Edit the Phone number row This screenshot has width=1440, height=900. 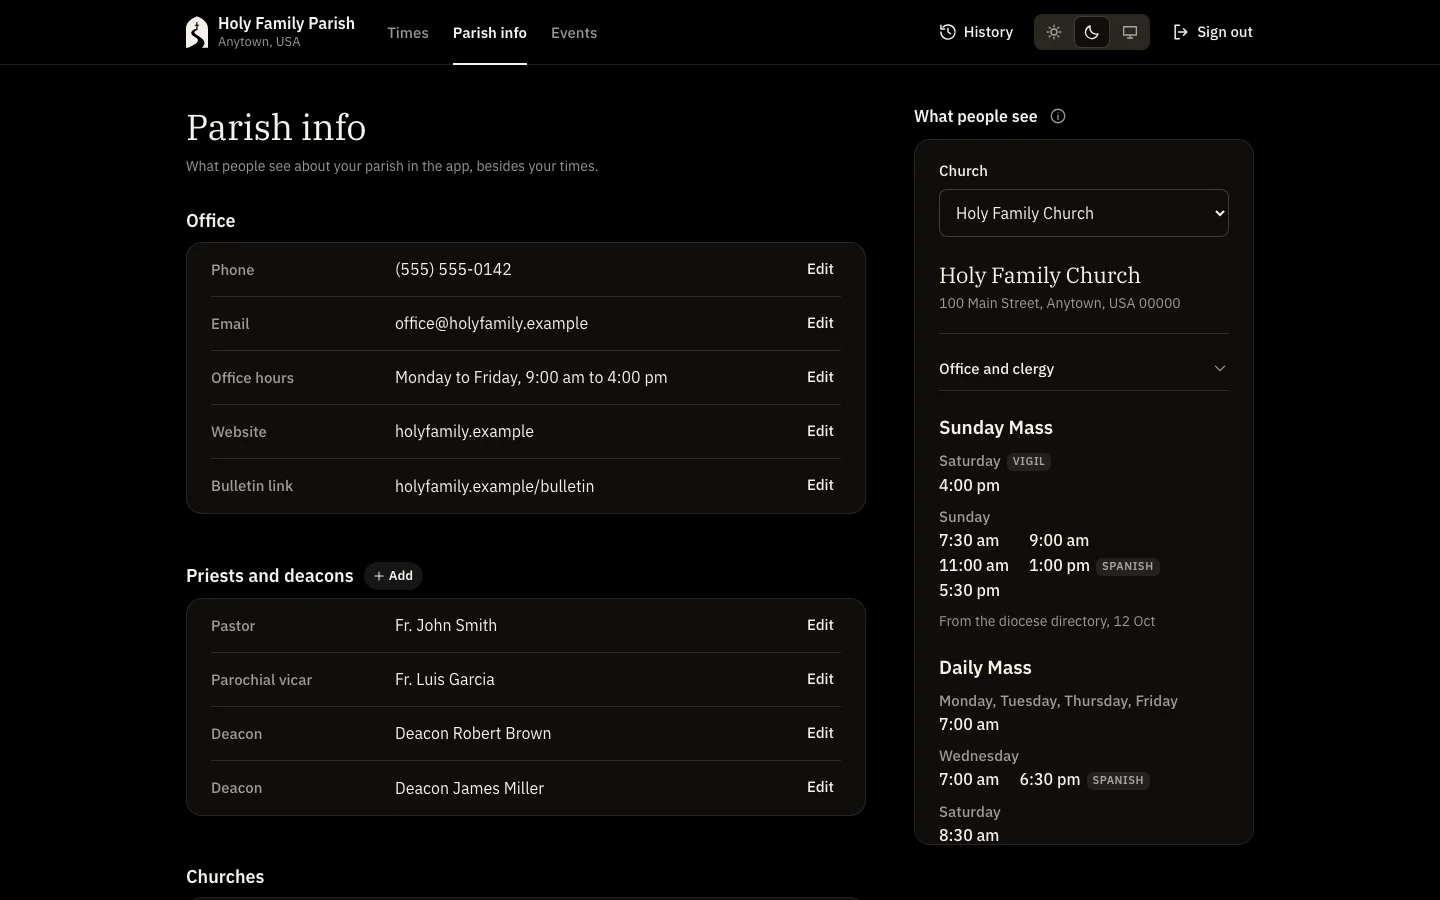tap(820, 269)
